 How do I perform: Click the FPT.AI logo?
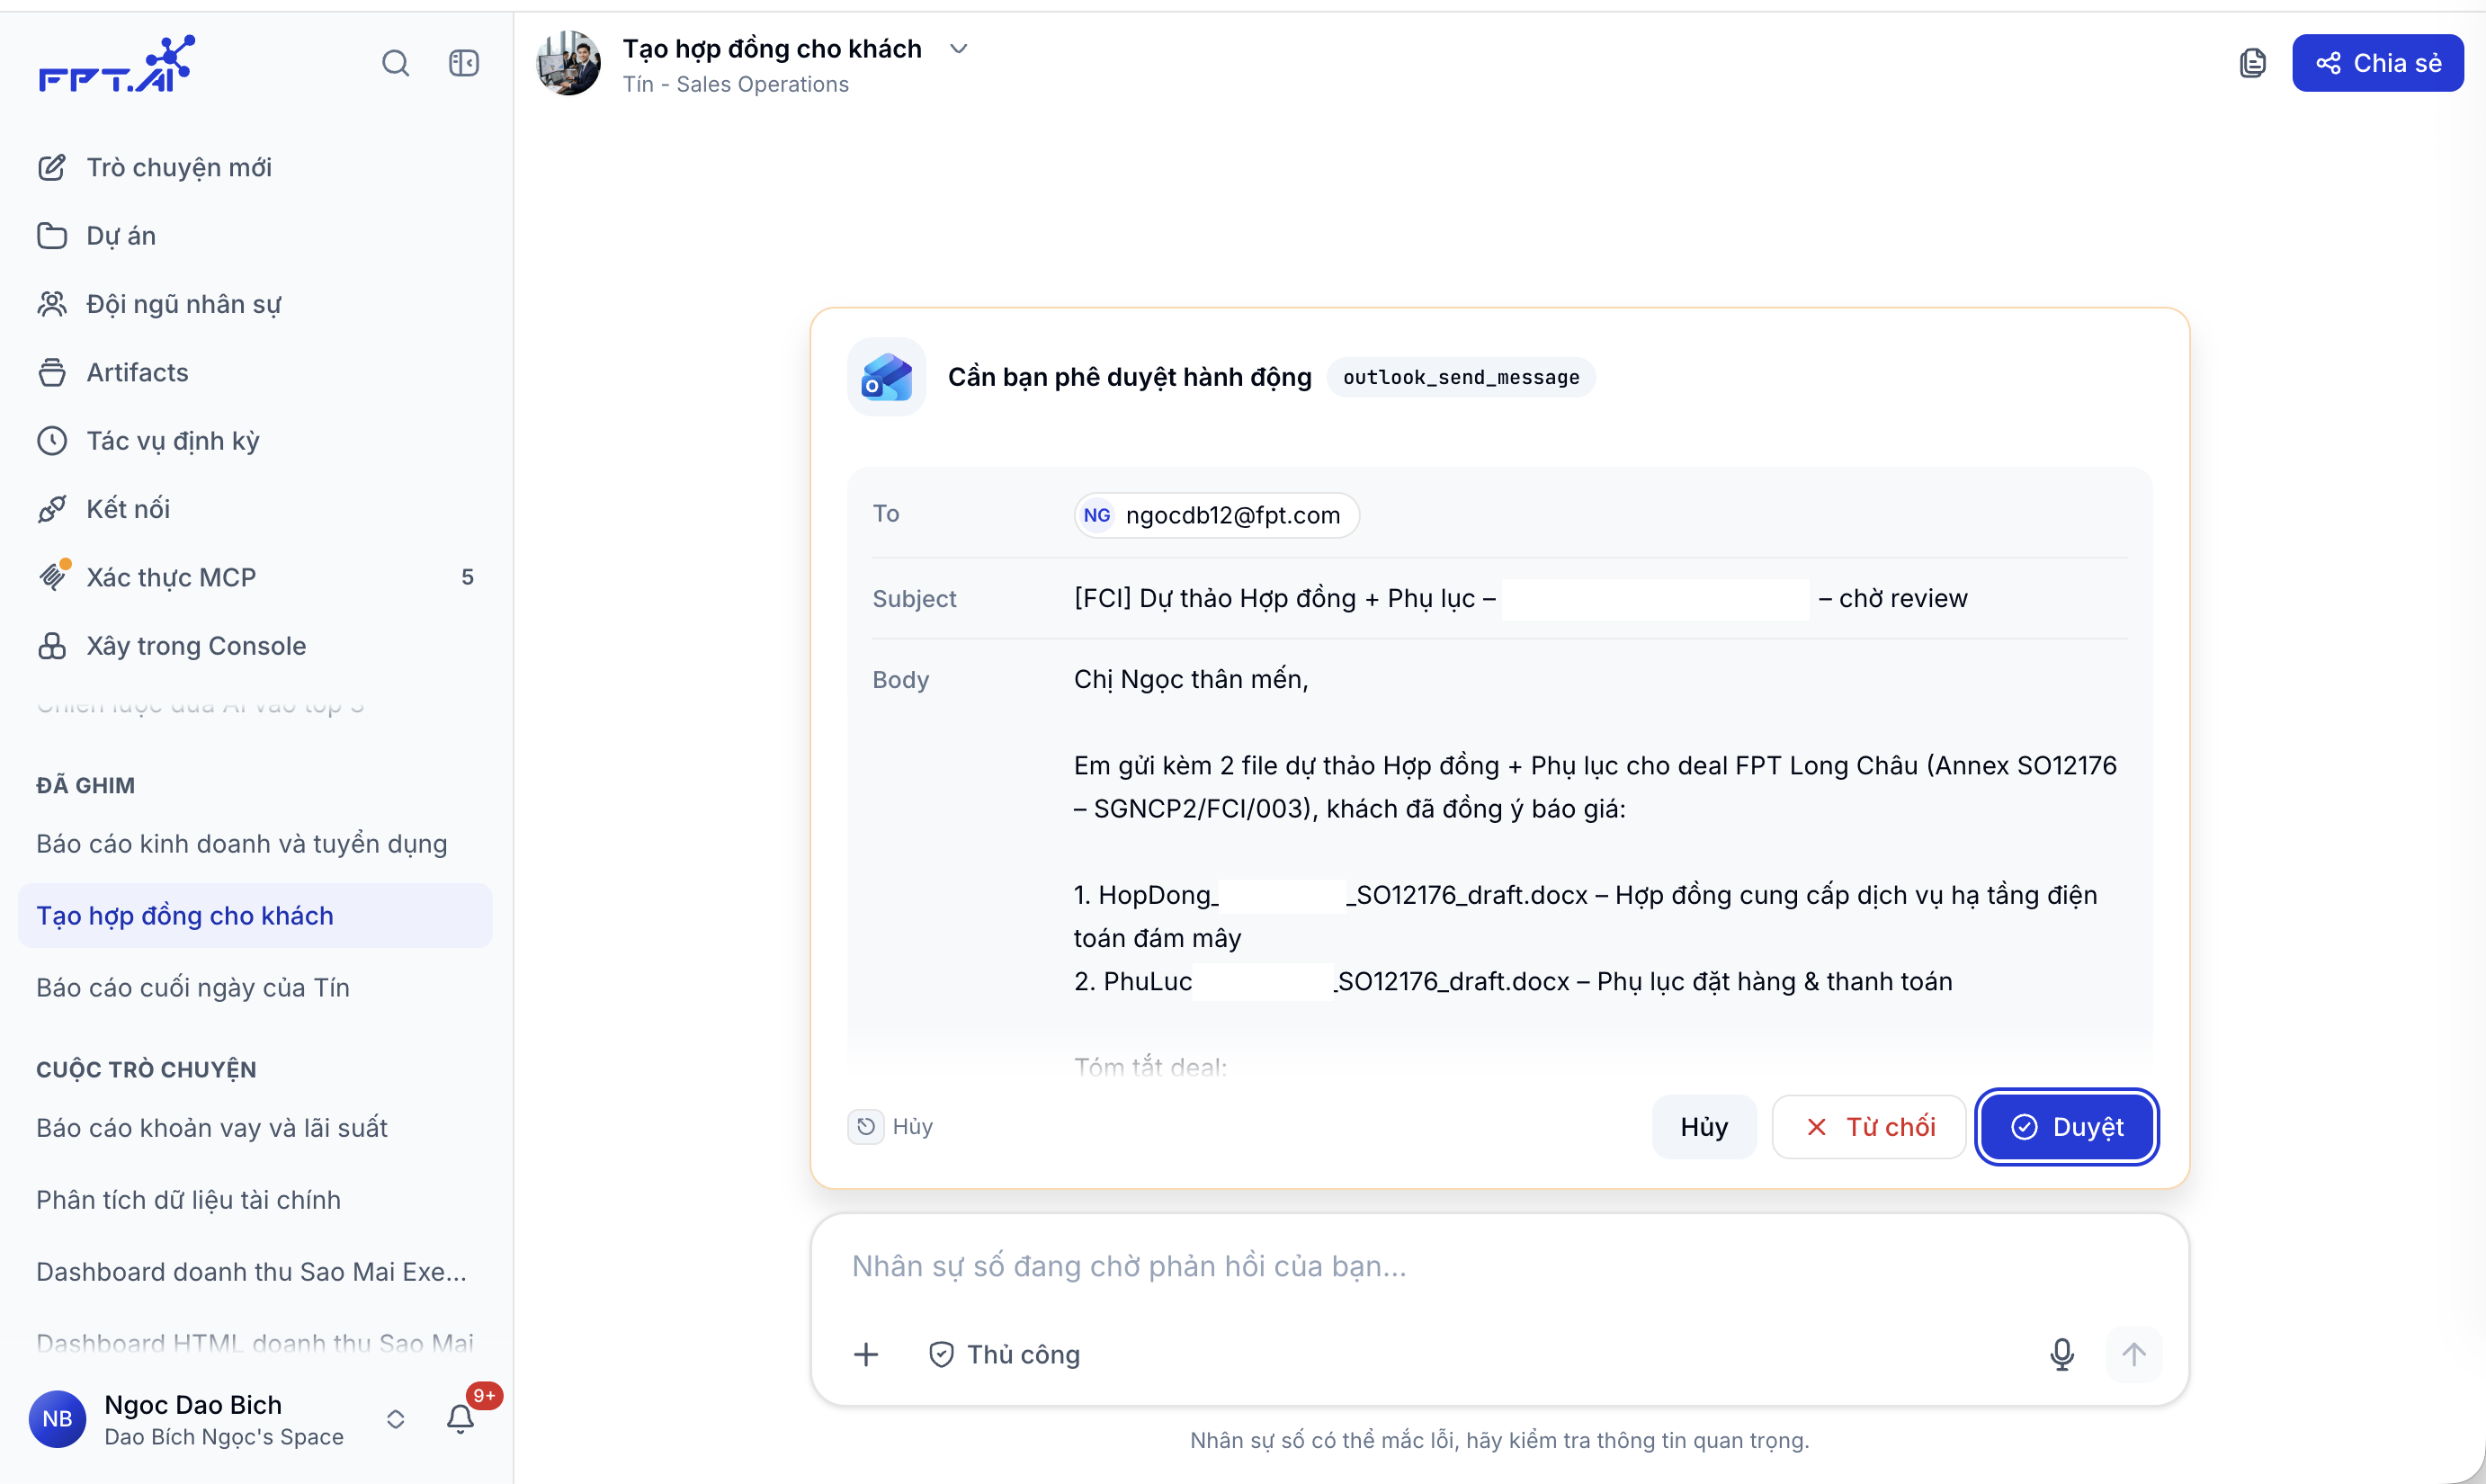[x=116, y=64]
